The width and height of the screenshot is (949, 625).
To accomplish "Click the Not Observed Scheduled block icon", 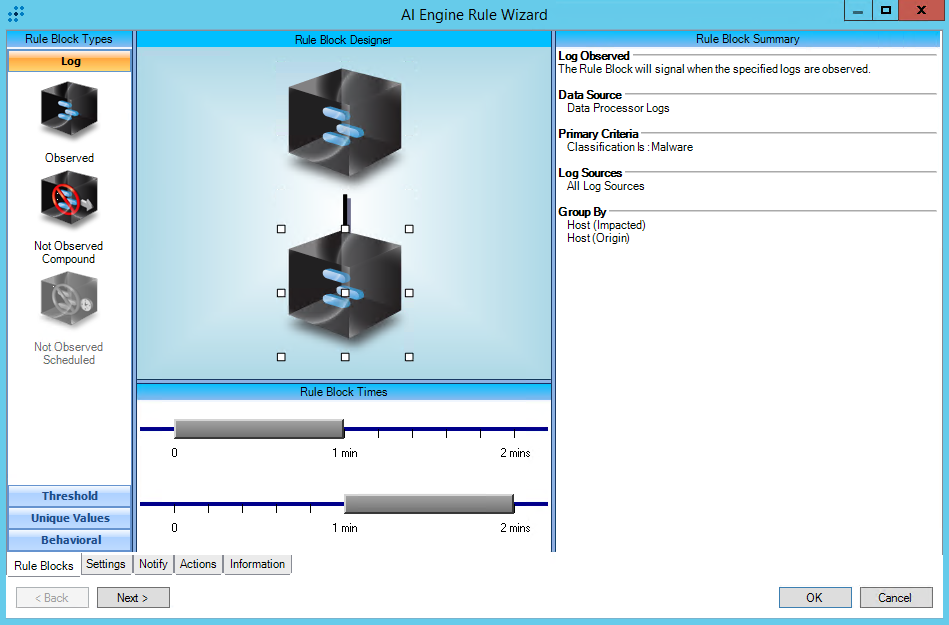I will pos(69,300).
